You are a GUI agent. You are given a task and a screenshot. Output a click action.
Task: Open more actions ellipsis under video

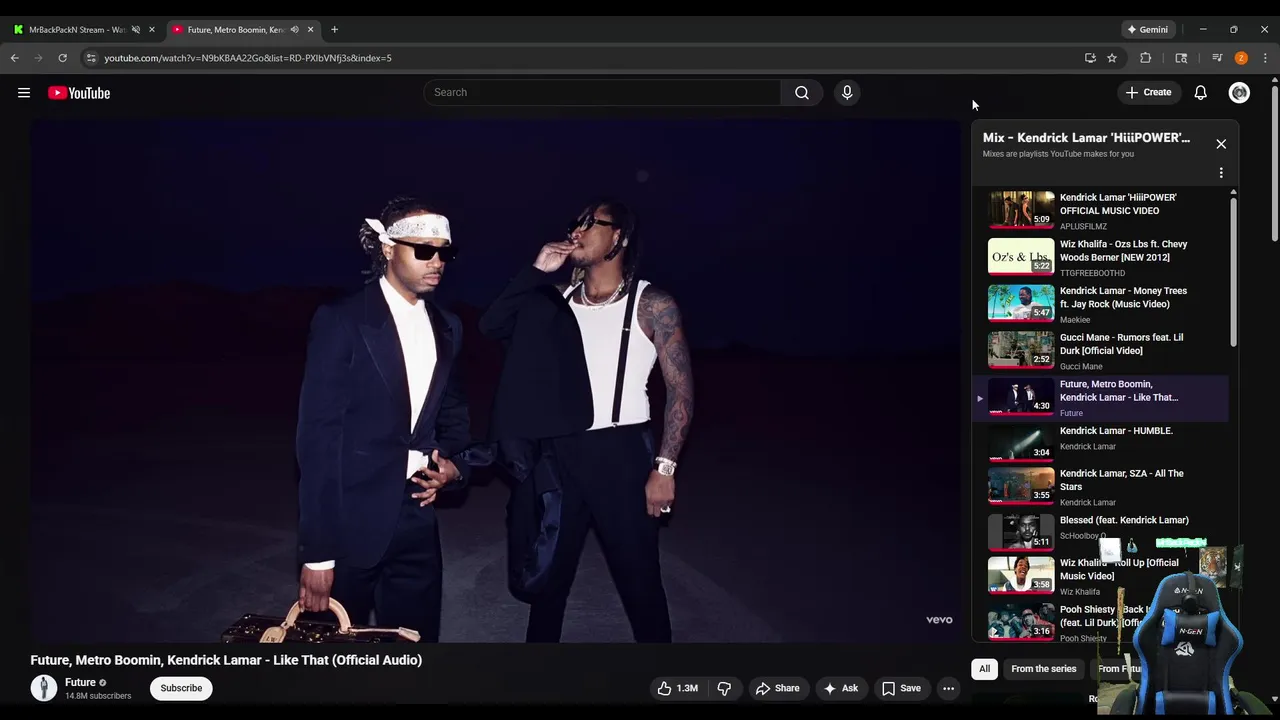tap(949, 688)
